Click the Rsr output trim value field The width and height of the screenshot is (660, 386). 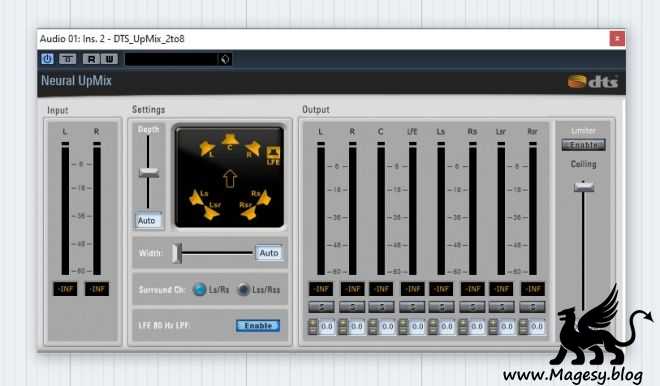click(537, 327)
